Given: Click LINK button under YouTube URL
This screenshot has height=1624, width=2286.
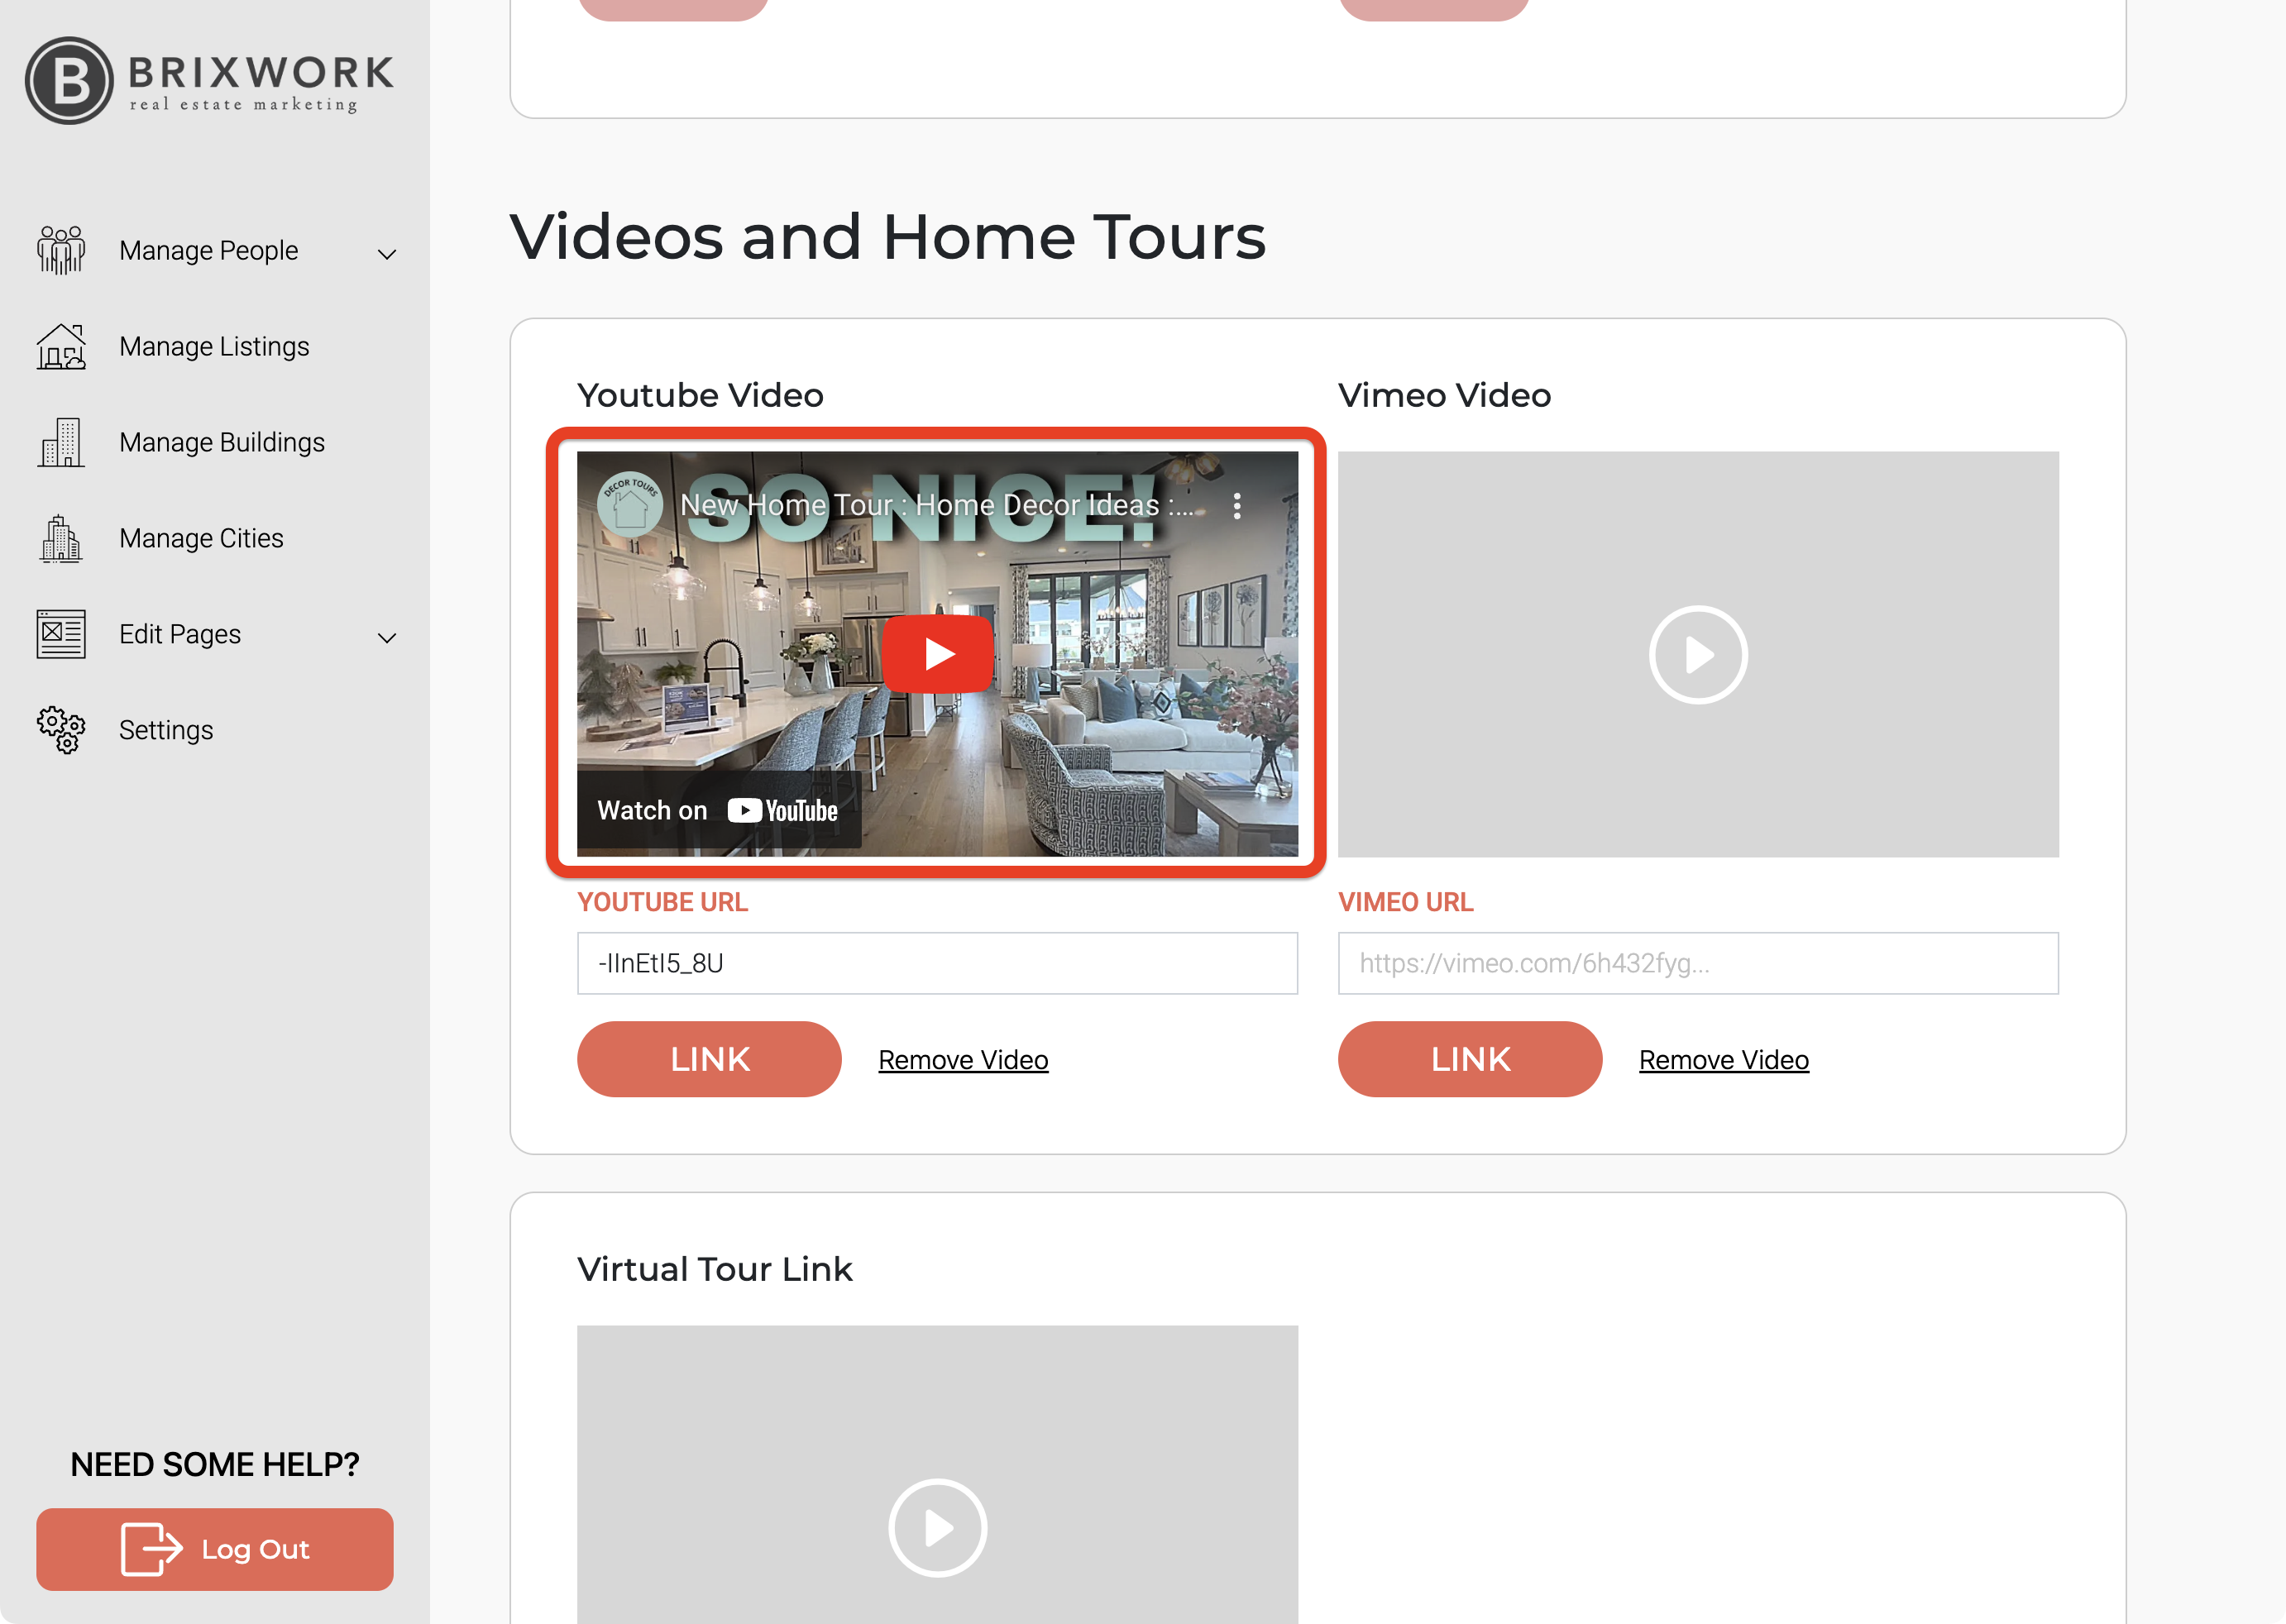Looking at the screenshot, I should point(709,1059).
